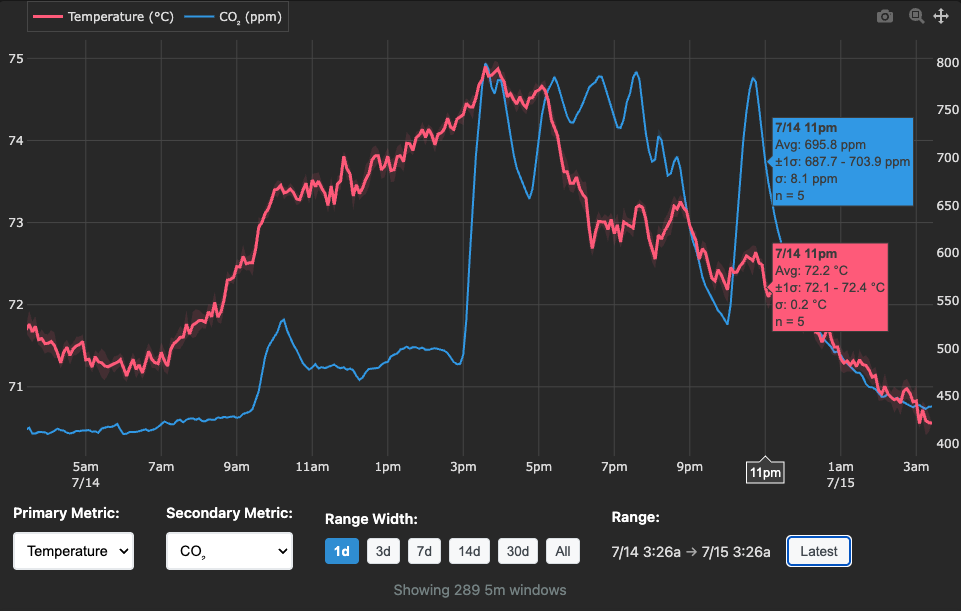Viewport: 961px width, 611px height.
Task: Keep the 1d range width selected
Action: click(x=342, y=550)
